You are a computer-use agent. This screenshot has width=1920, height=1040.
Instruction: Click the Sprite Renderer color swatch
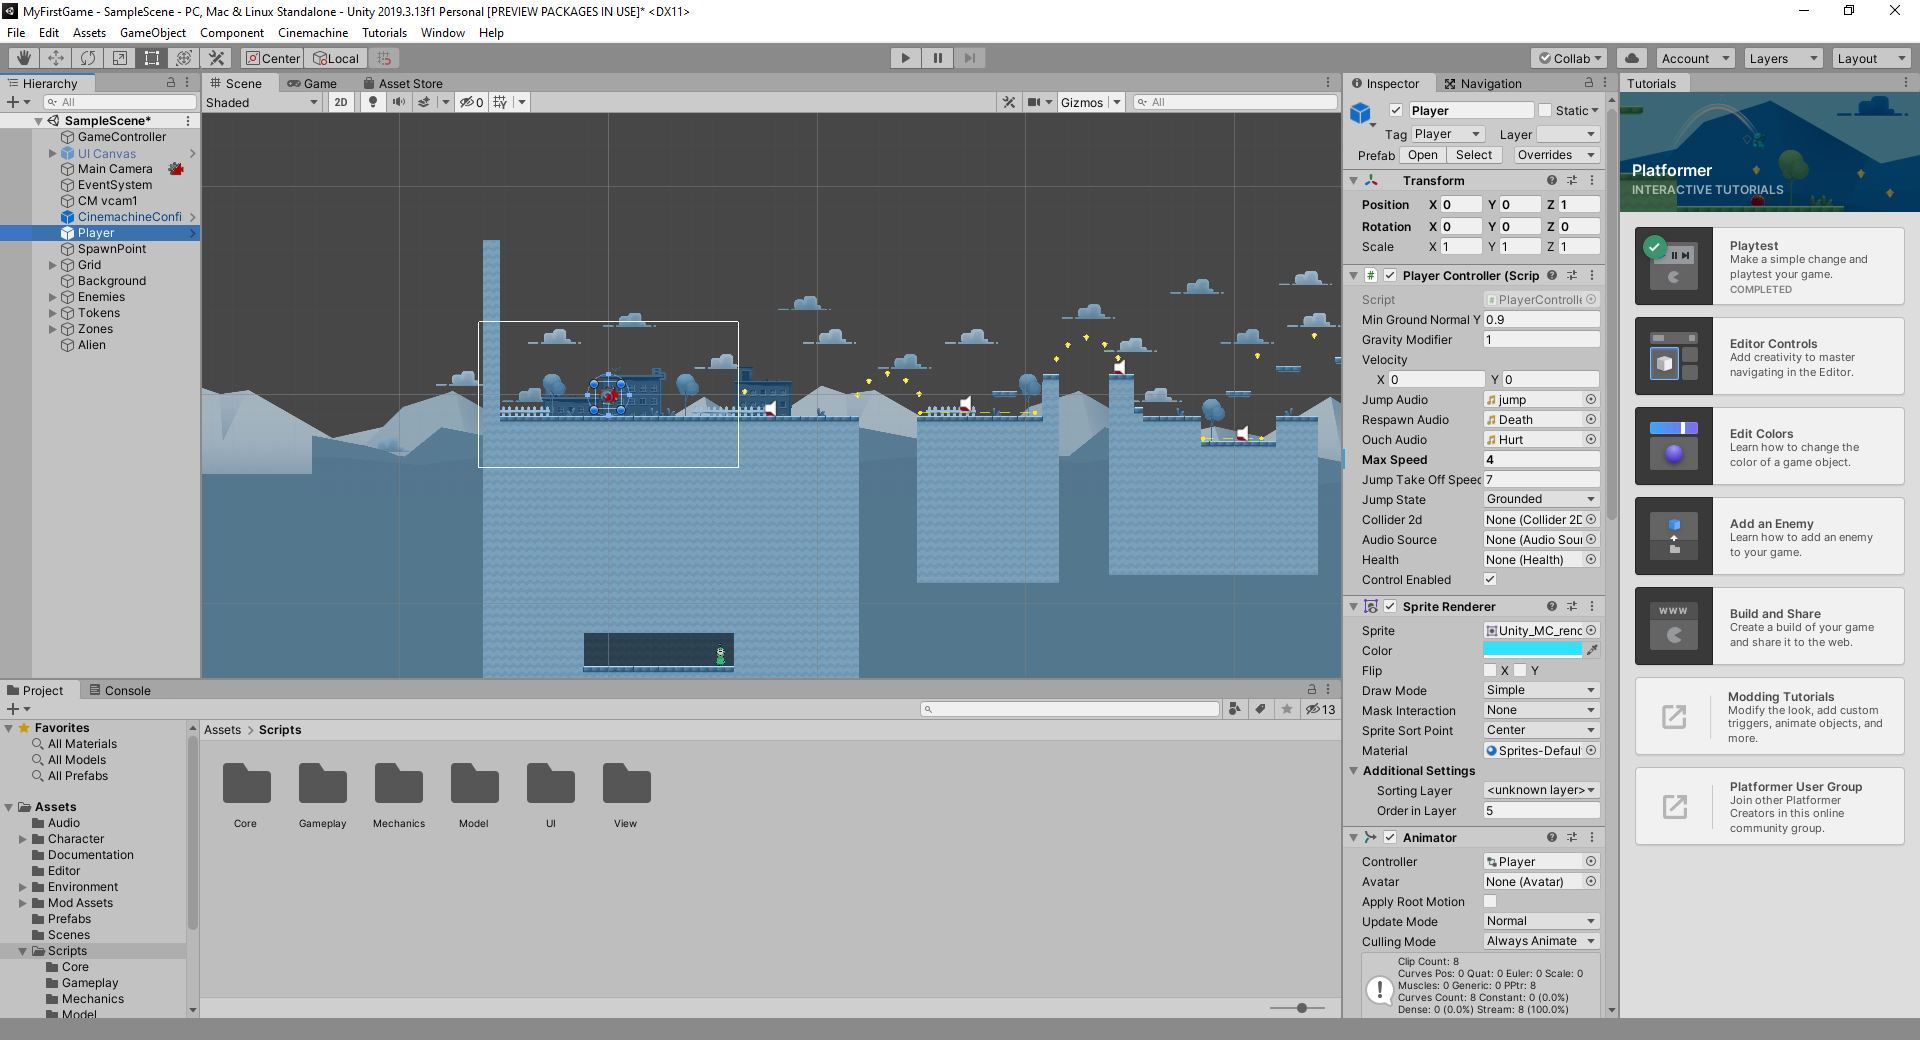(1532, 650)
